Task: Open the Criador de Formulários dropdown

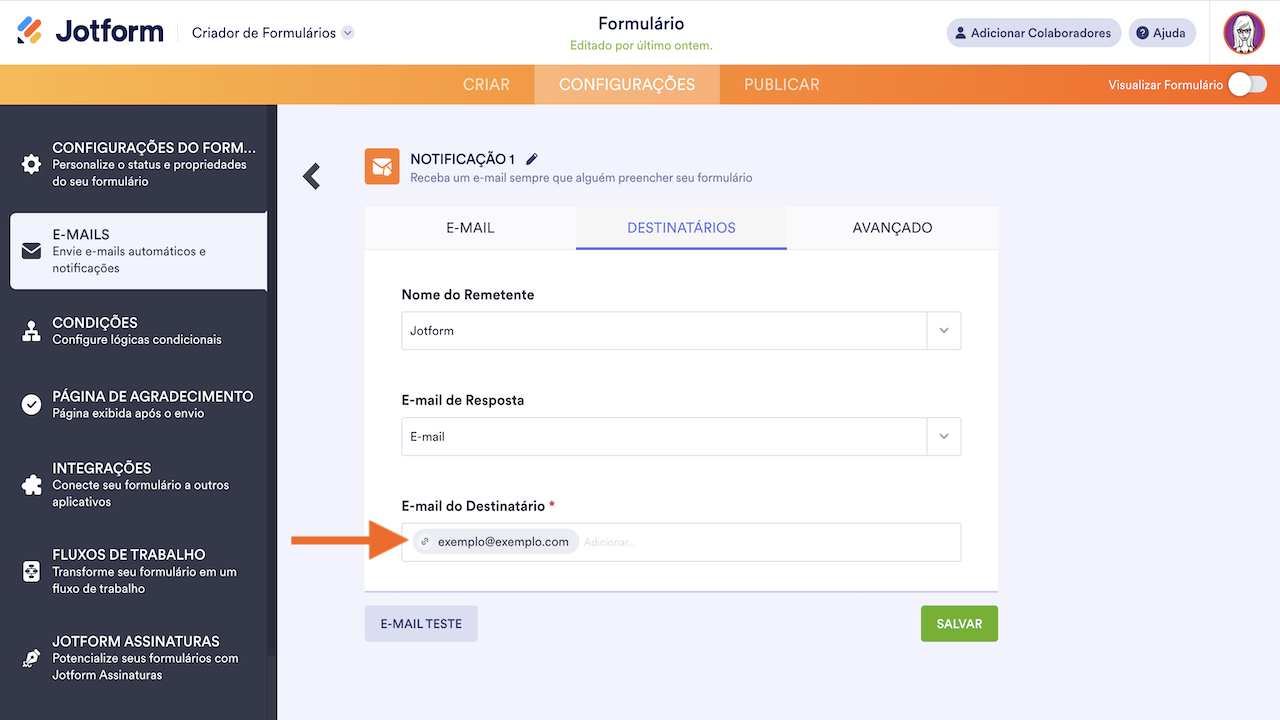Action: coord(348,33)
